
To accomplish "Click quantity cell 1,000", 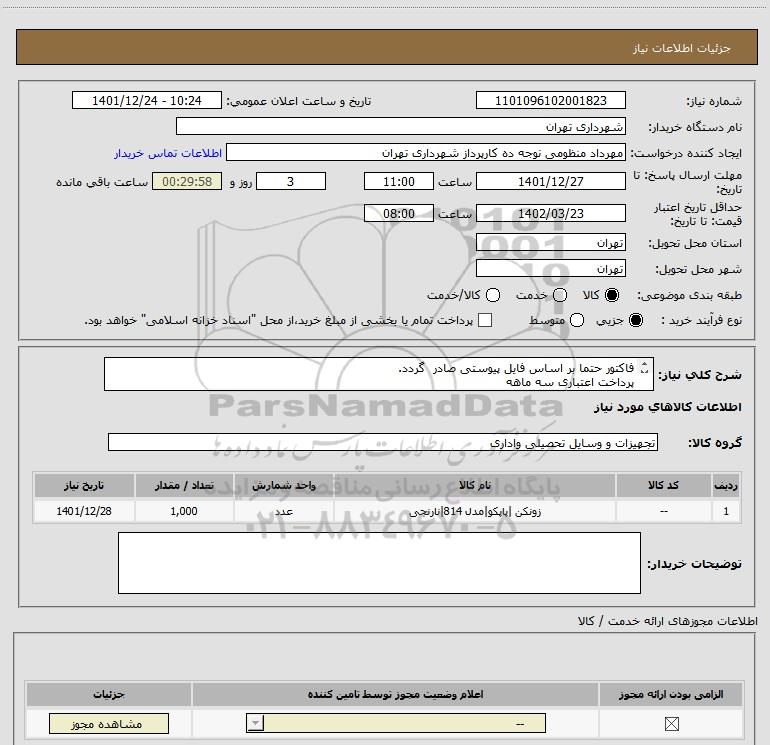I will (184, 511).
